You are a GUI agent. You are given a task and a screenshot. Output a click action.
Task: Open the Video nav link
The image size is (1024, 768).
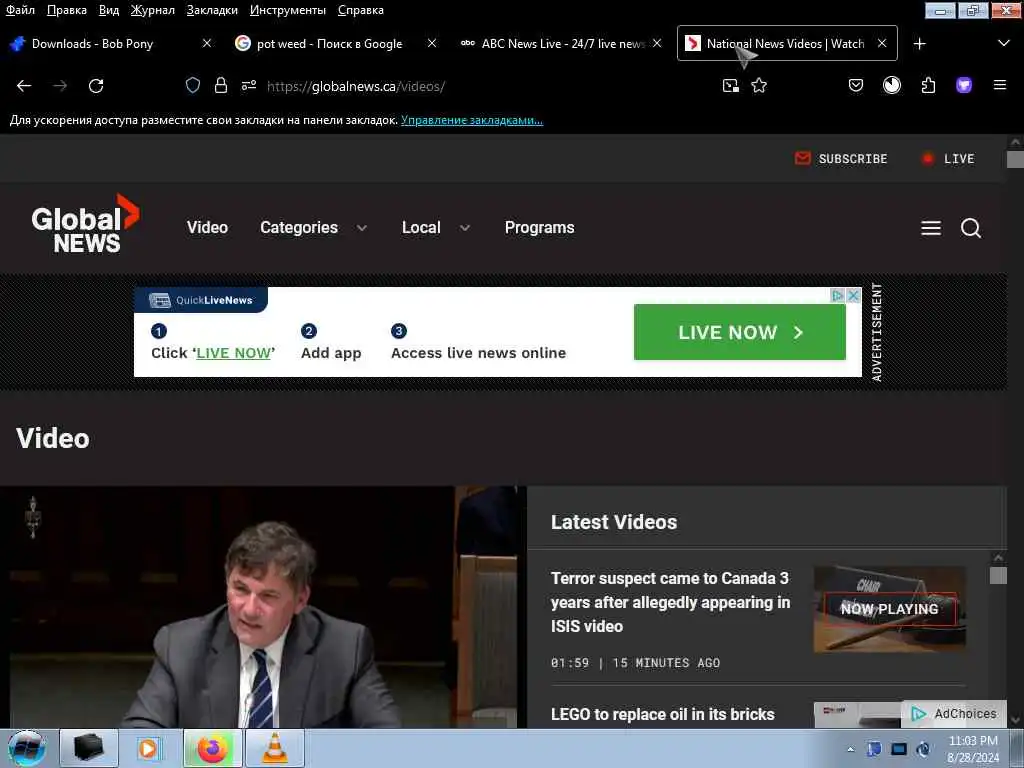point(207,227)
